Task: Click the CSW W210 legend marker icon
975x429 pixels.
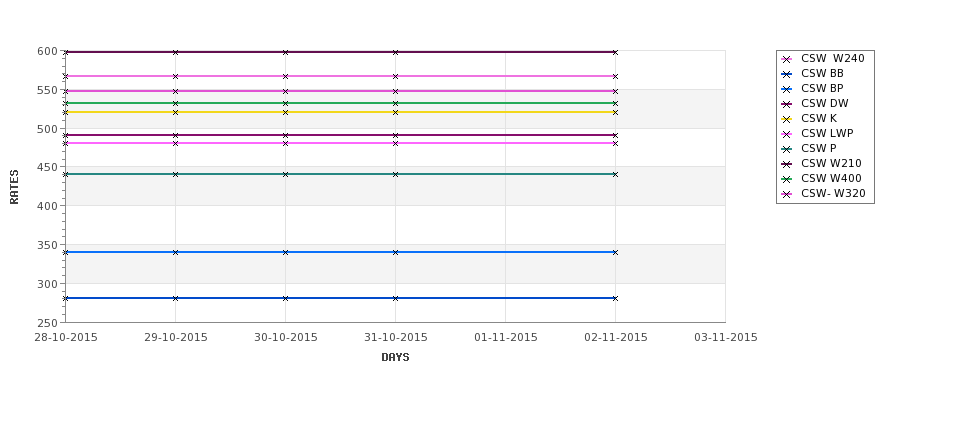Action: pyautogui.click(x=787, y=164)
